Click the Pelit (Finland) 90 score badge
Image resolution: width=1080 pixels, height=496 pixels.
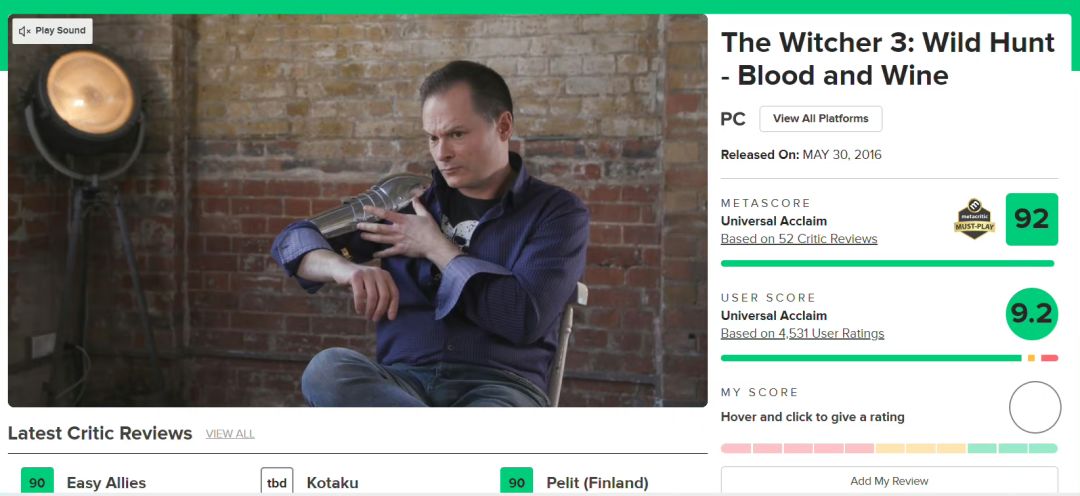[517, 482]
